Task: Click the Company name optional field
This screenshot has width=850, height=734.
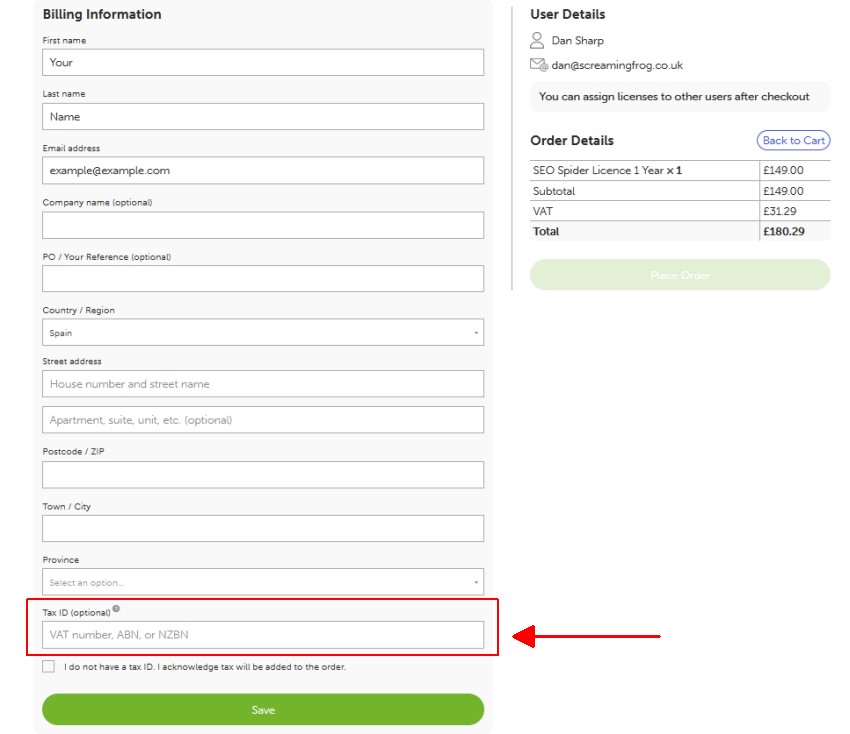Action: coord(262,225)
